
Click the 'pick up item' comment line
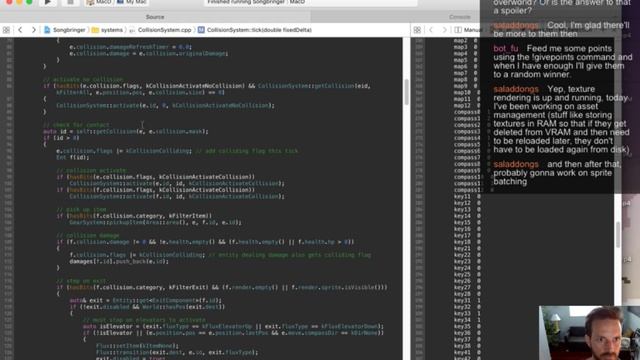81,209
